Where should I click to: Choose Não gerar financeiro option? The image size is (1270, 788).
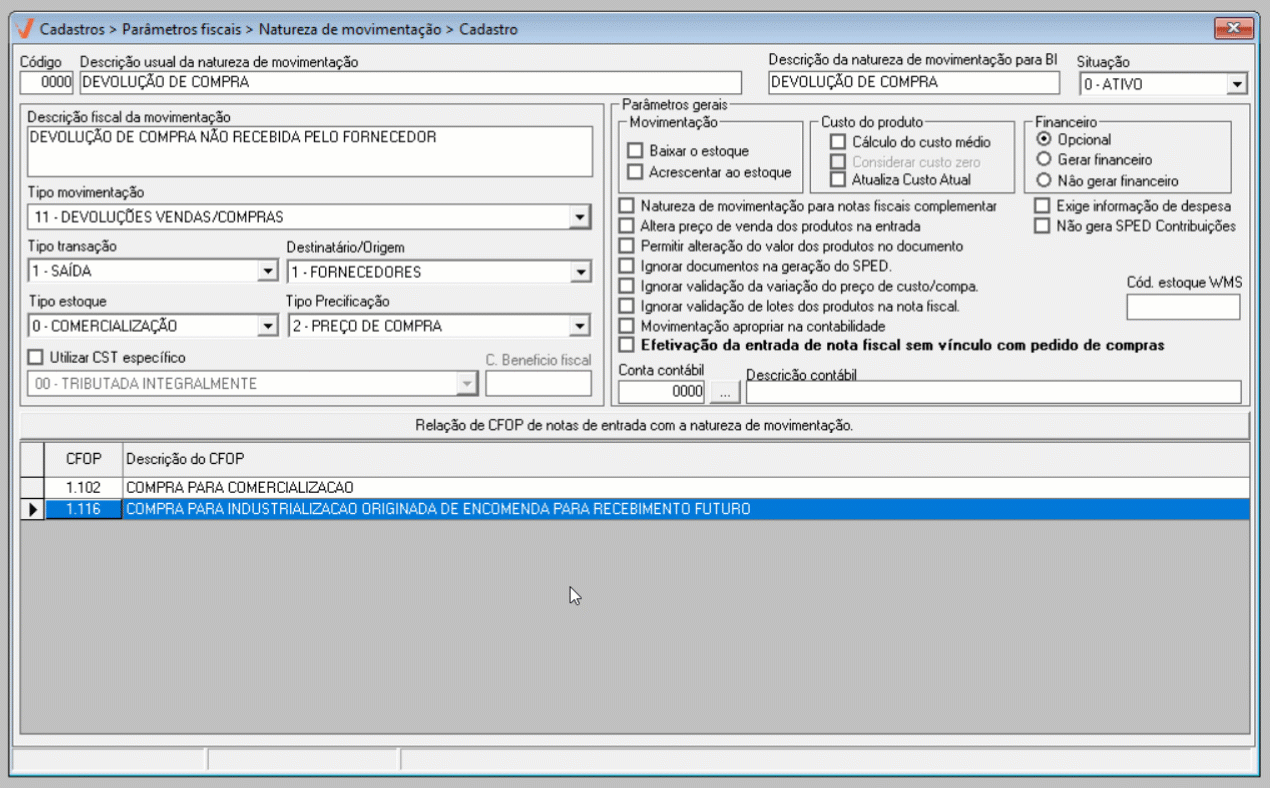pos(1044,181)
